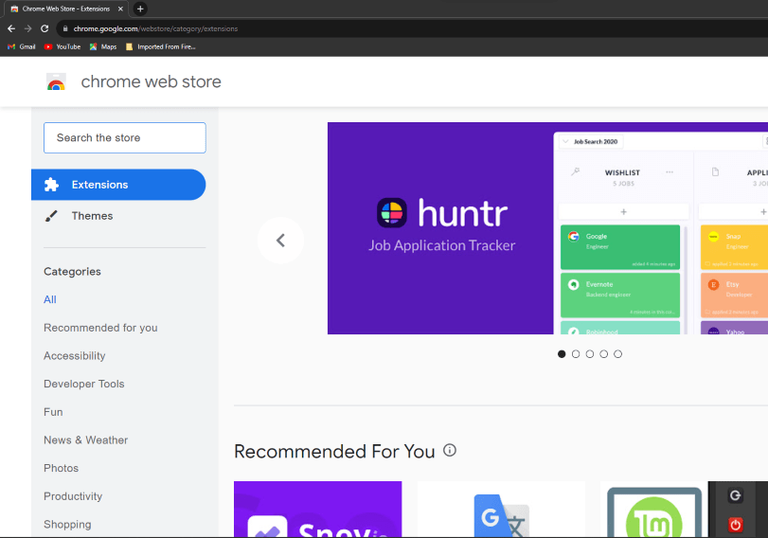The image size is (768, 538).
Task: Choose the News & Weather category
Action: [x=86, y=440]
